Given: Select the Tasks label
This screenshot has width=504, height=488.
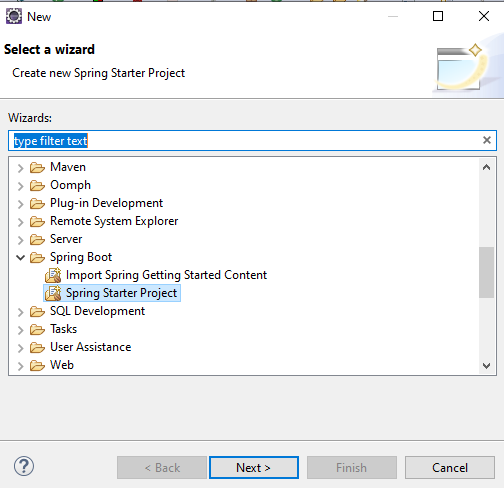Looking at the screenshot, I should 63,329.
